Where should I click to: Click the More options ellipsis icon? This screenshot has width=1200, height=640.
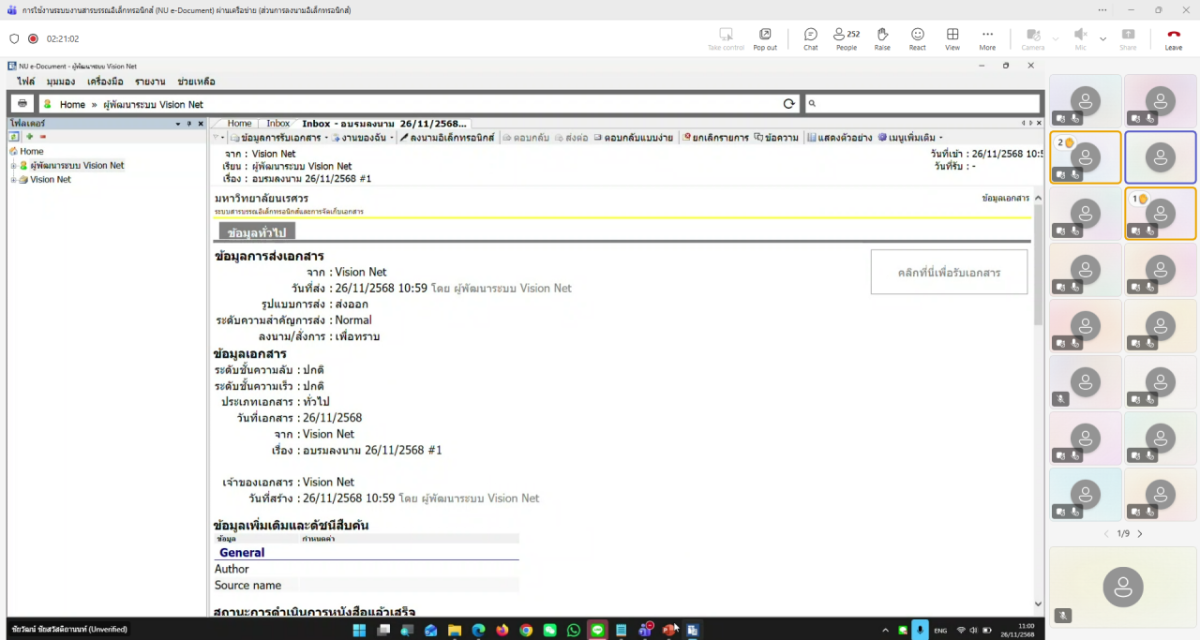coord(987,37)
